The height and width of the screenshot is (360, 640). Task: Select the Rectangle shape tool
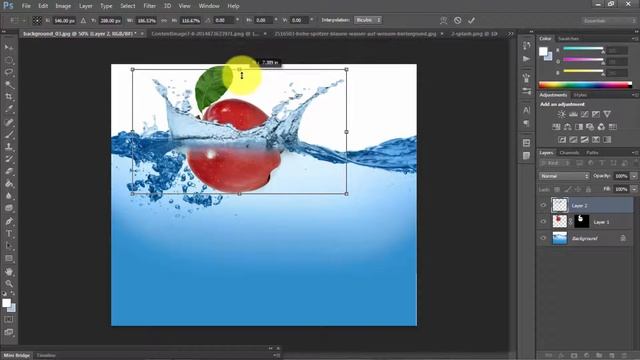[9, 258]
